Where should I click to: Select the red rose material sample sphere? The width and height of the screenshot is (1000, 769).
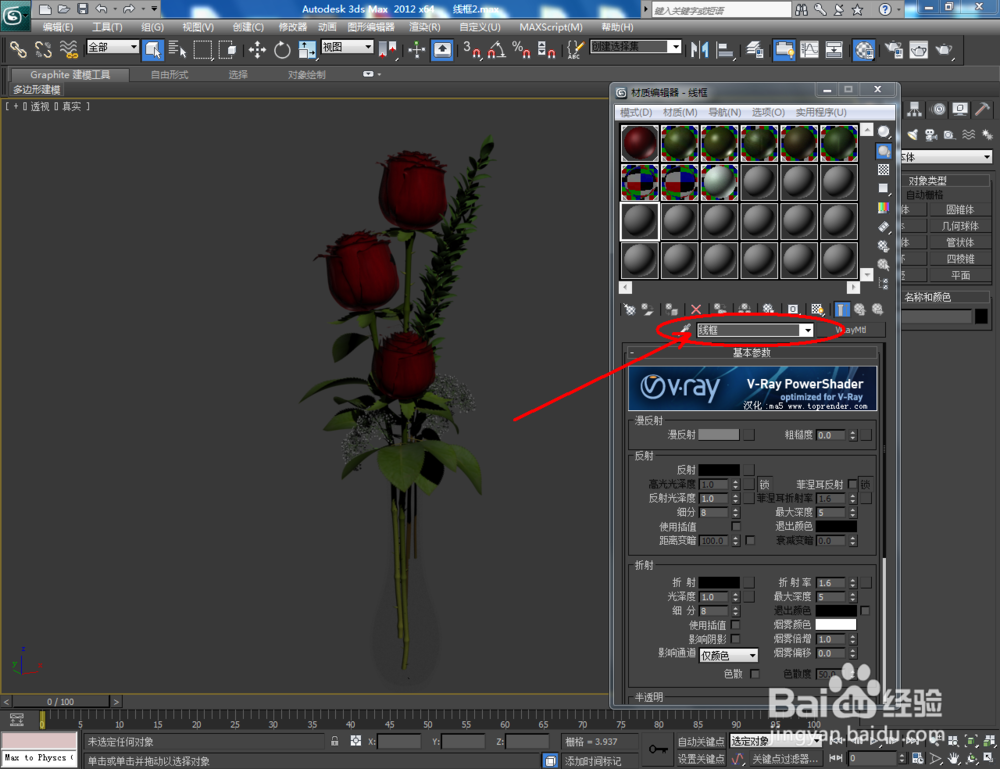(x=640, y=143)
